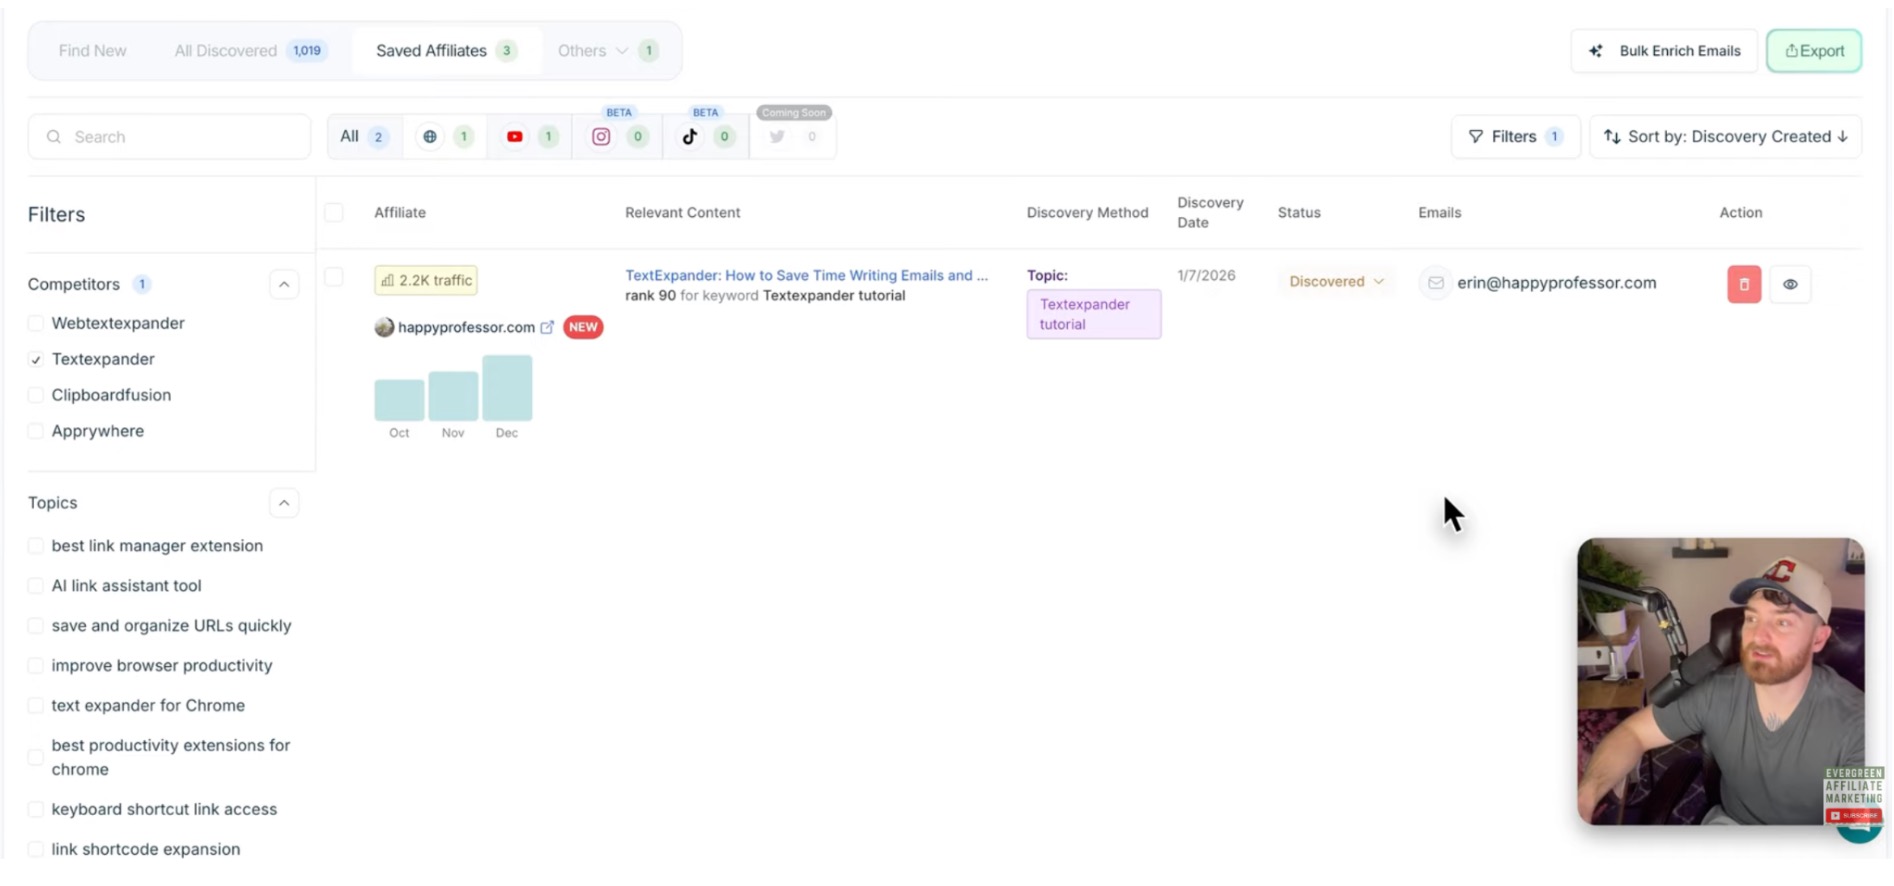Viewport: 1894px width, 886px height.
Task: Click the Export button
Action: coord(1813,51)
